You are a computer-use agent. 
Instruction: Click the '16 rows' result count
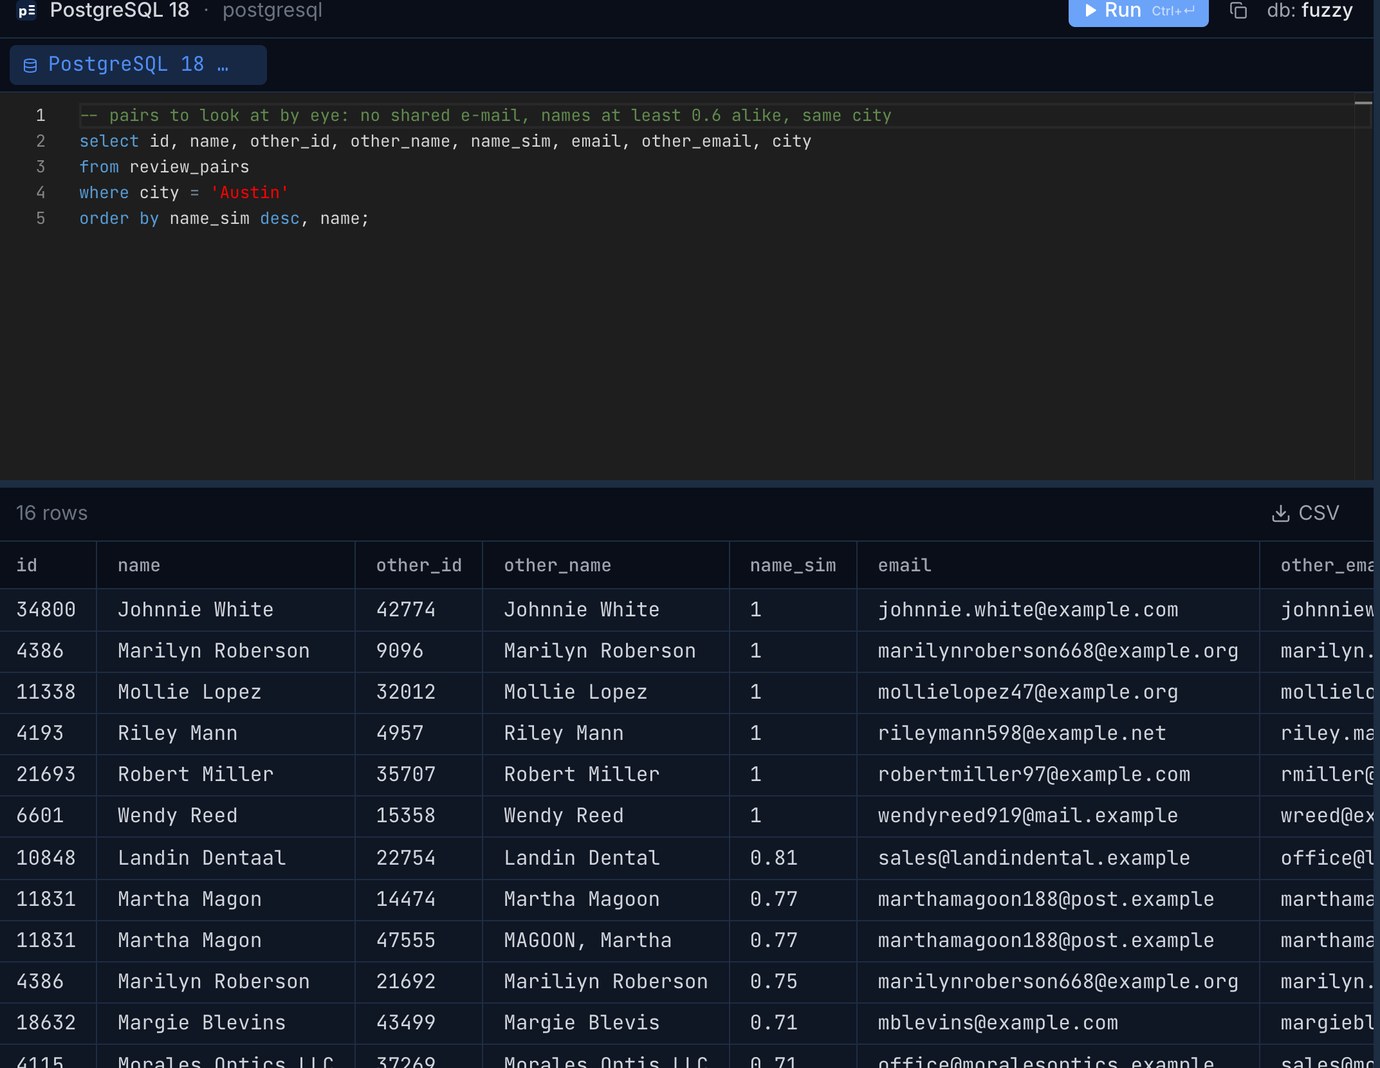click(x=52, y=513)
